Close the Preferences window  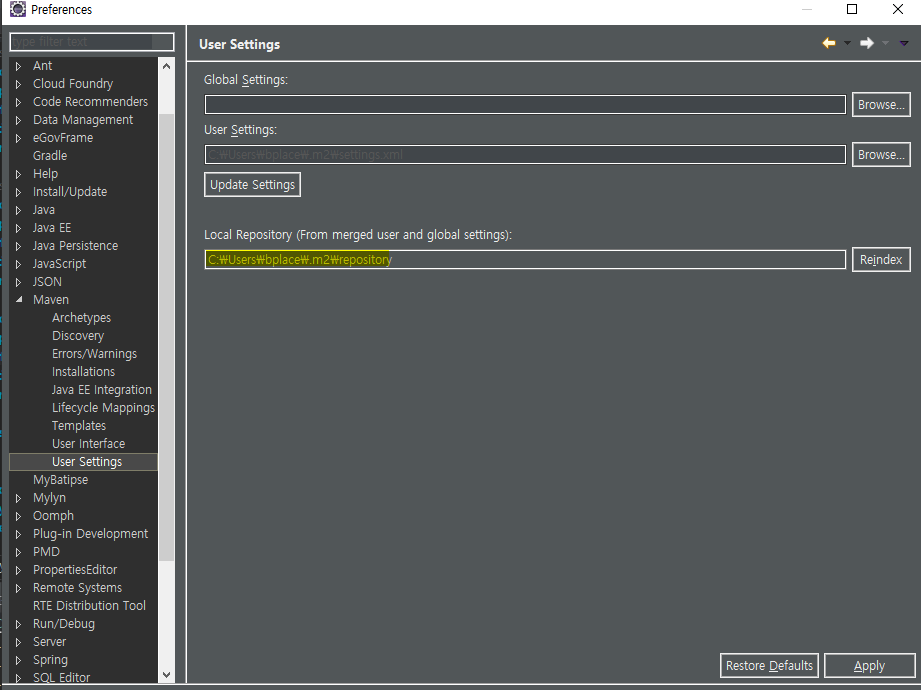coord(898,9)
